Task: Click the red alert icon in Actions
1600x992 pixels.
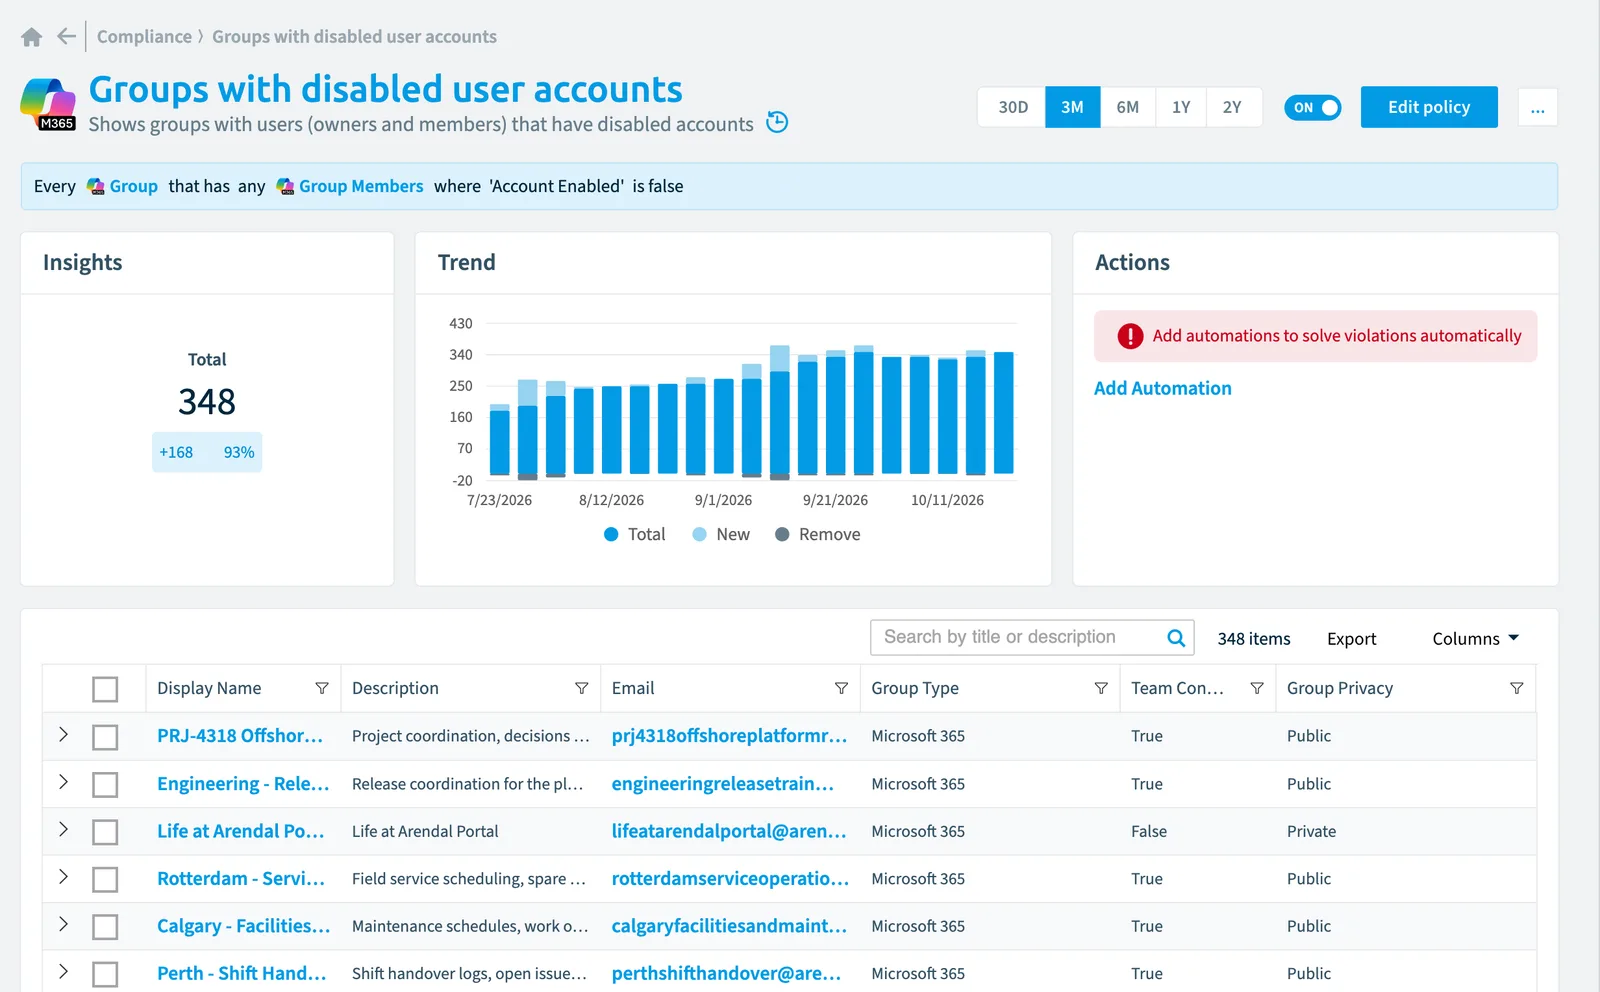Action: click(x=1130, y=336)
